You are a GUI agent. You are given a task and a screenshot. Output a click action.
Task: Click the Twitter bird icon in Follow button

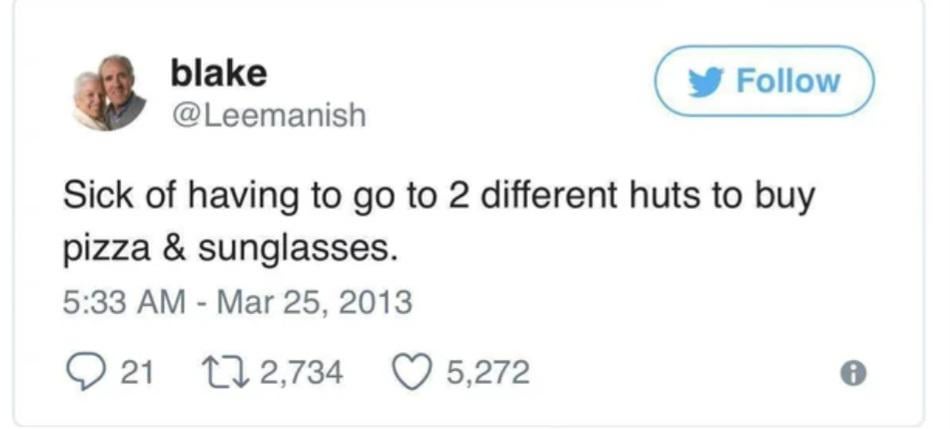click(711, 80)
